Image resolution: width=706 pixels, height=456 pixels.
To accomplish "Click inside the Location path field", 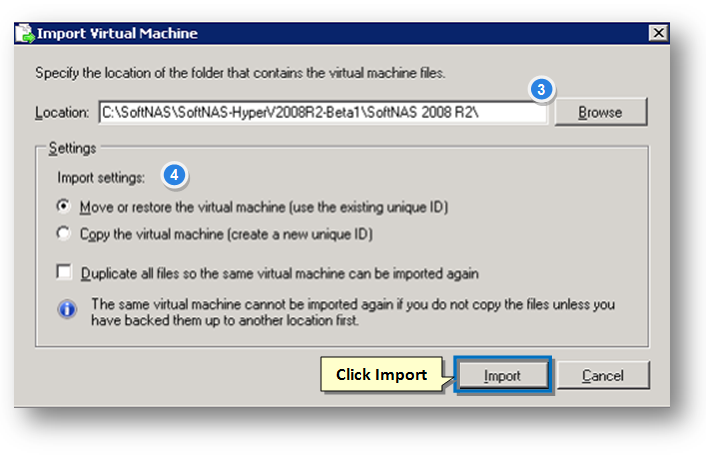I will pos(323,112).
